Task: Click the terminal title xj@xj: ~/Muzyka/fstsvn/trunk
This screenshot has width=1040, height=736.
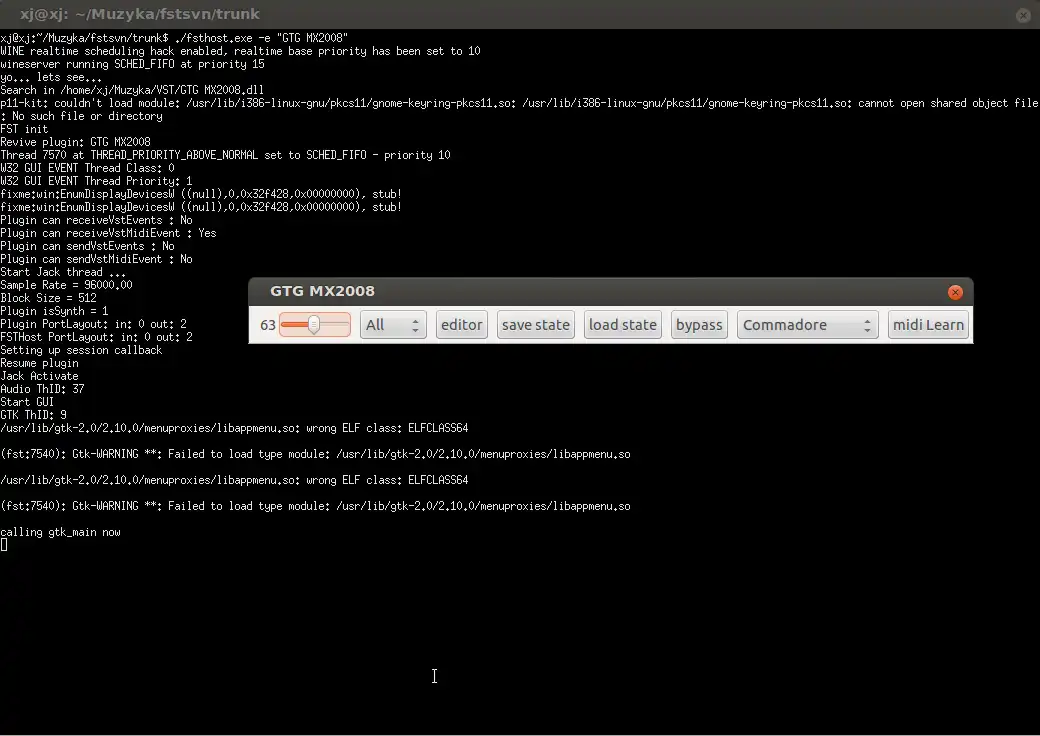Action: (140, 14)
